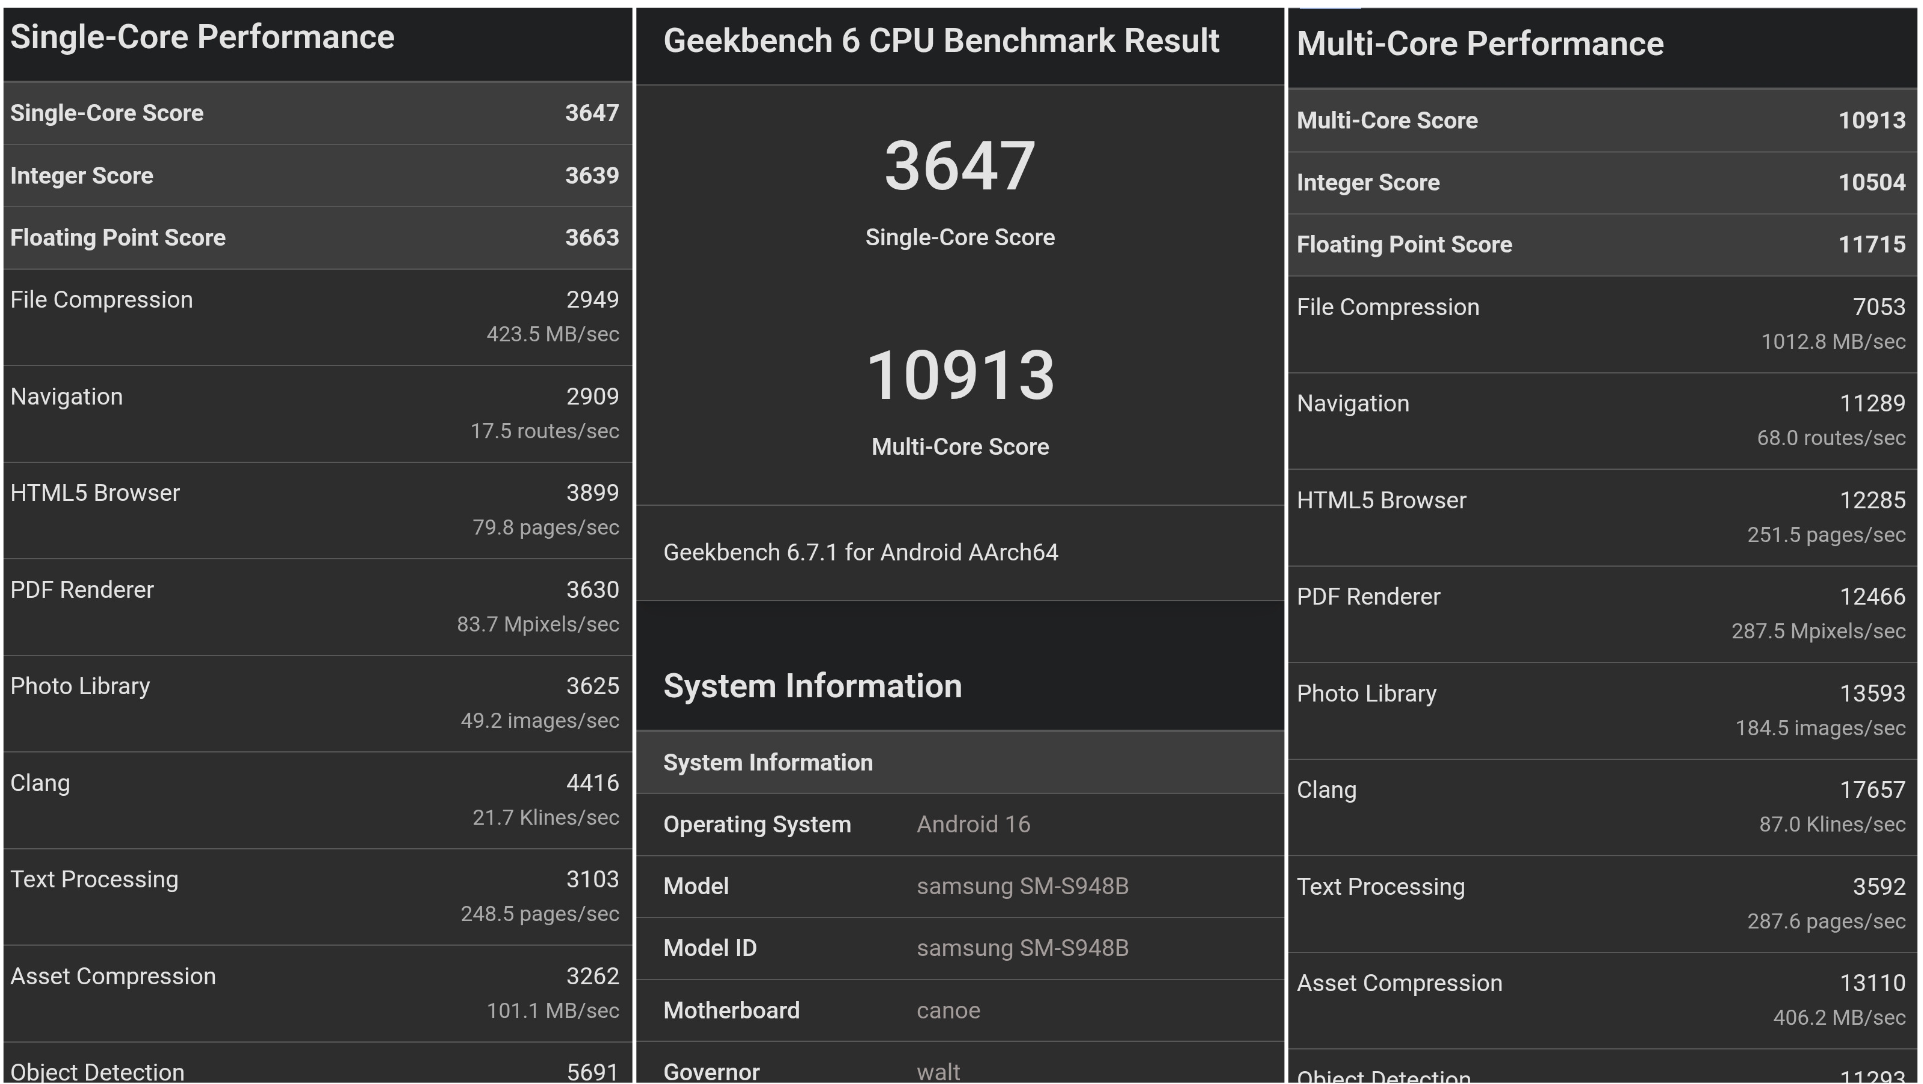The width and height of the screenshot is (1923, 1084).
Task: Select the "68.0 routes/sec" navigation rate
Action: pyautogui.click(x=1831, y=438)
